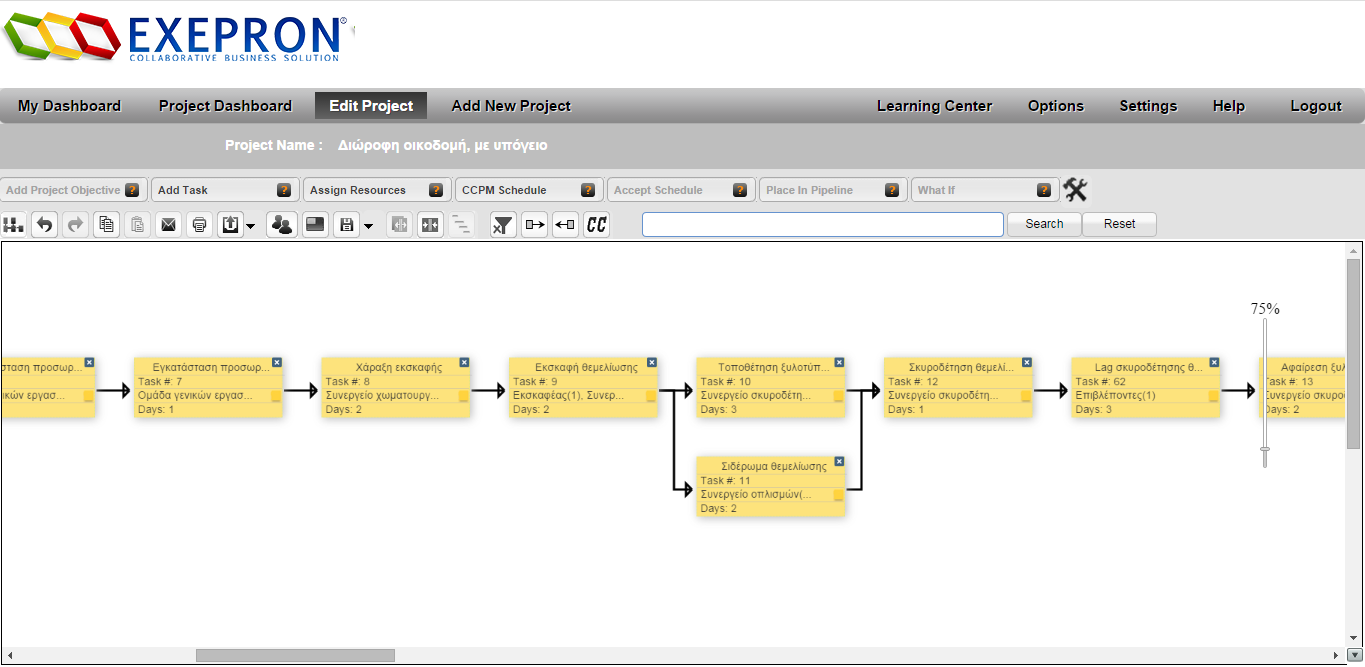
Task: Go to My Dashboard
Action: (69, 106)
